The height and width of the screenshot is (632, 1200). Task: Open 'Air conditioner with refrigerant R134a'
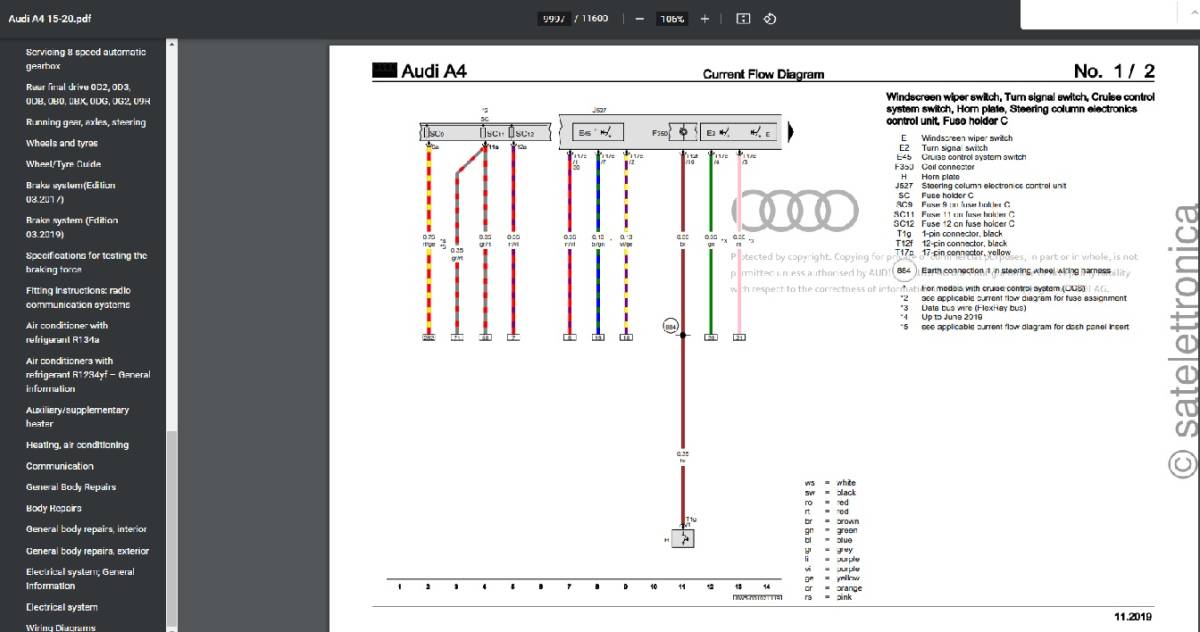(x=67, y=332)
